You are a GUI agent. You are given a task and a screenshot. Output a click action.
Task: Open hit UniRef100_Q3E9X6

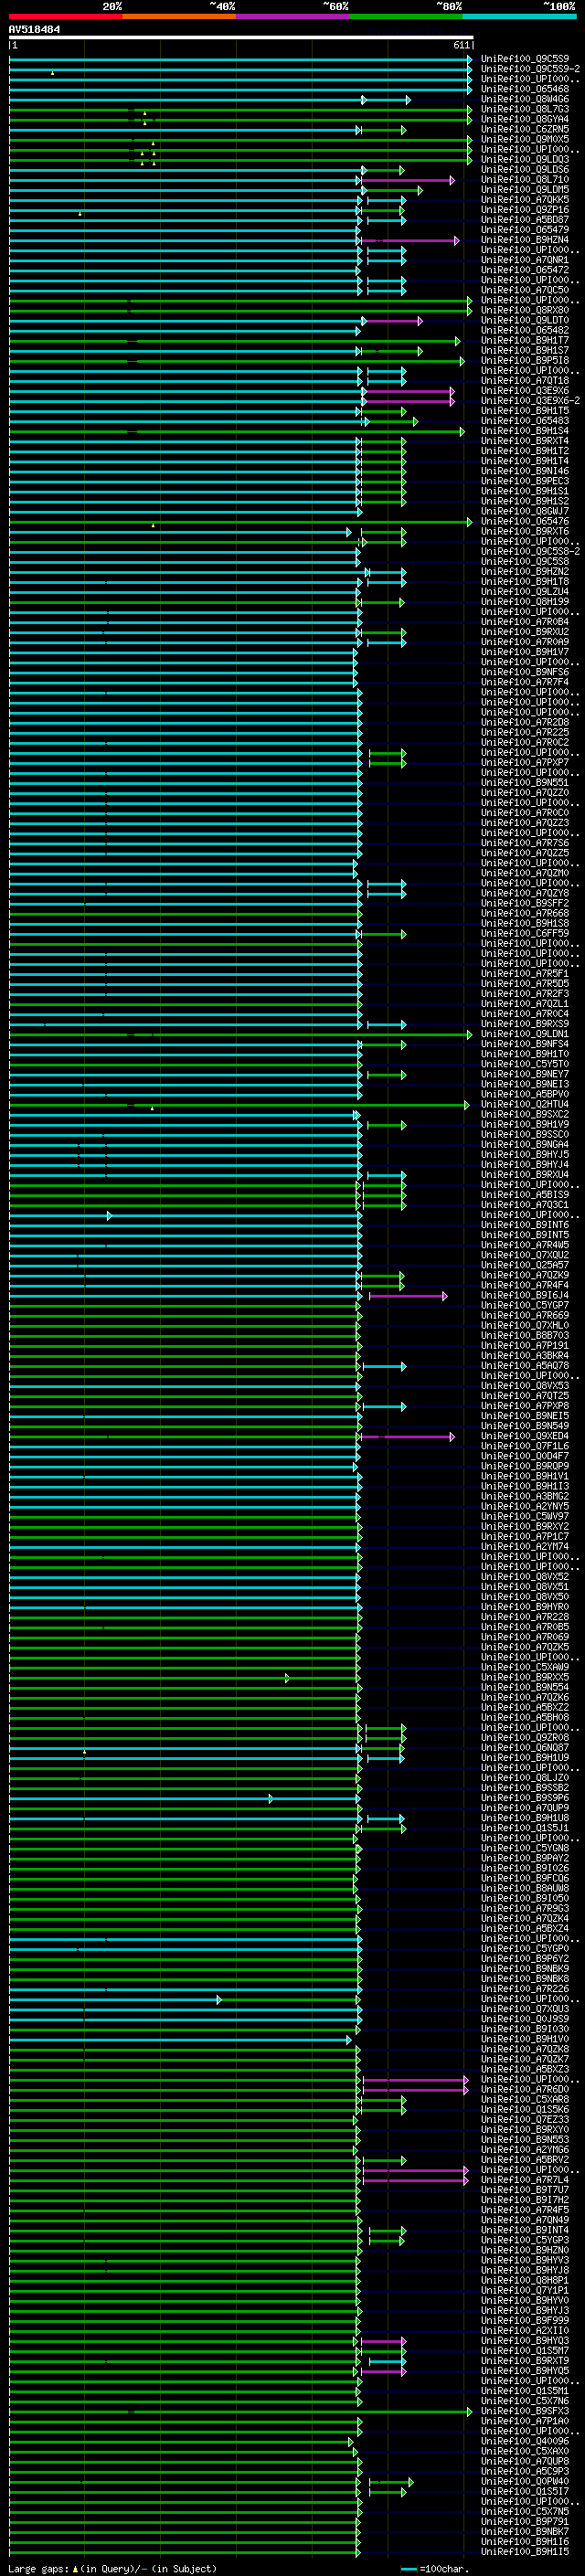click(525, 391)
